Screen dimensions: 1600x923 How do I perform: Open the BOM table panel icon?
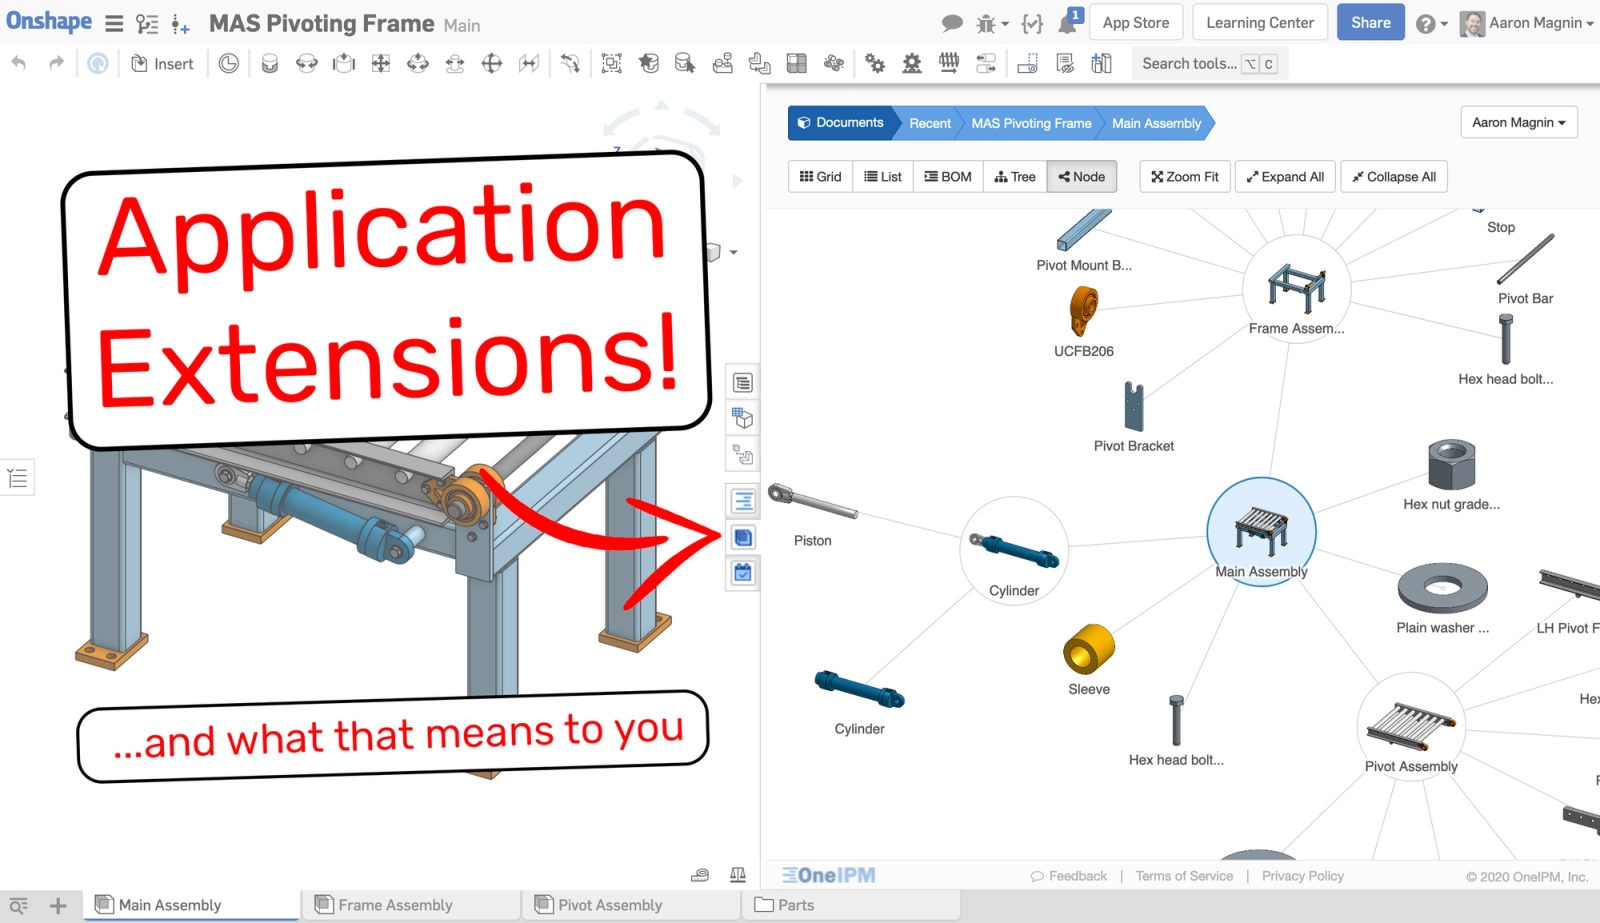click(x=742, y=383)
